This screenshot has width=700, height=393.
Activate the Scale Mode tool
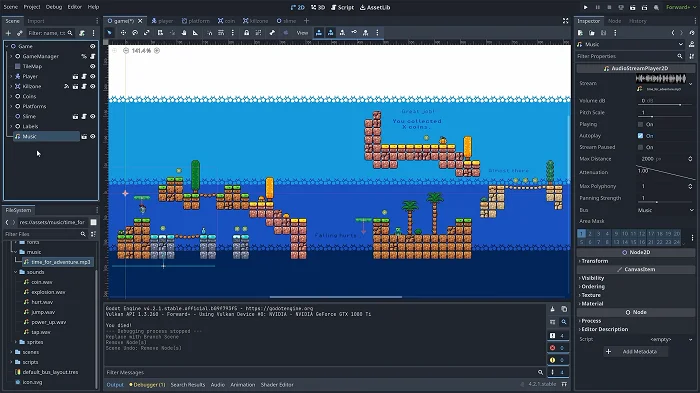point(146,33)
